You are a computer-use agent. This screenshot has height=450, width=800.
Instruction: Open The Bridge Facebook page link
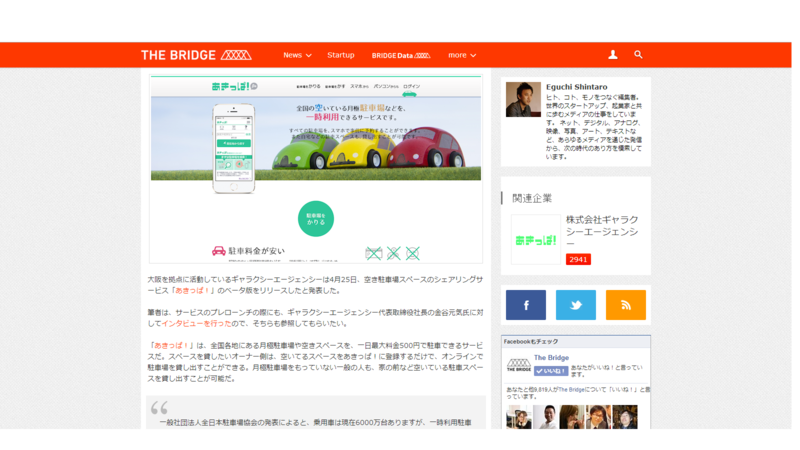[551, 358]
